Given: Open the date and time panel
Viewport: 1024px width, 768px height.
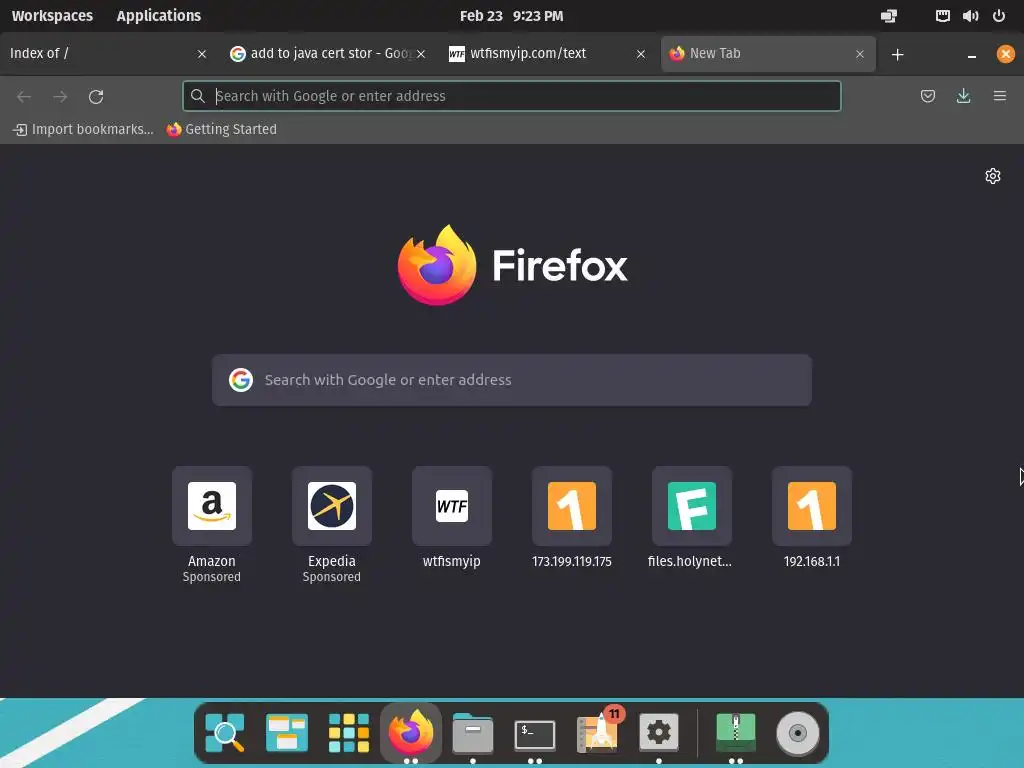Looking at the screenshot, I should 511,16.
